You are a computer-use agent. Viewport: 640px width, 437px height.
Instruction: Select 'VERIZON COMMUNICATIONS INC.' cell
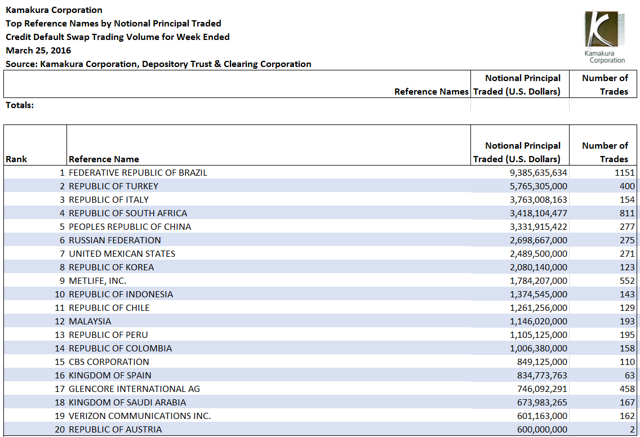(140, 415)
